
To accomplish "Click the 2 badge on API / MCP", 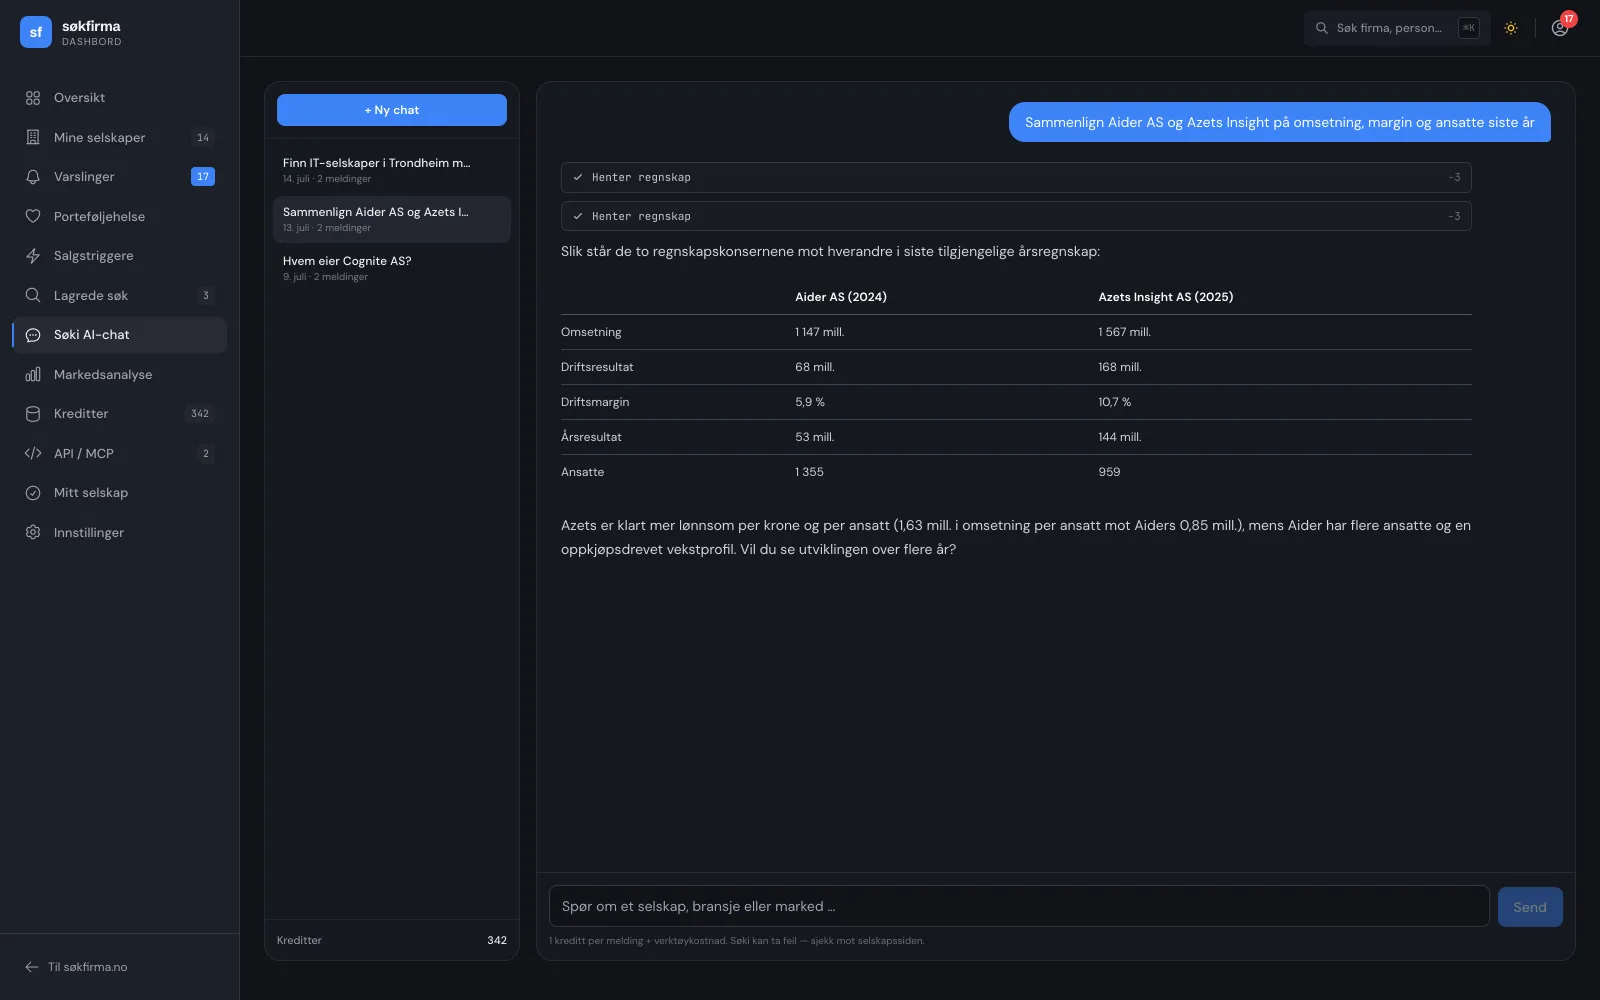I will coord(206,454).
